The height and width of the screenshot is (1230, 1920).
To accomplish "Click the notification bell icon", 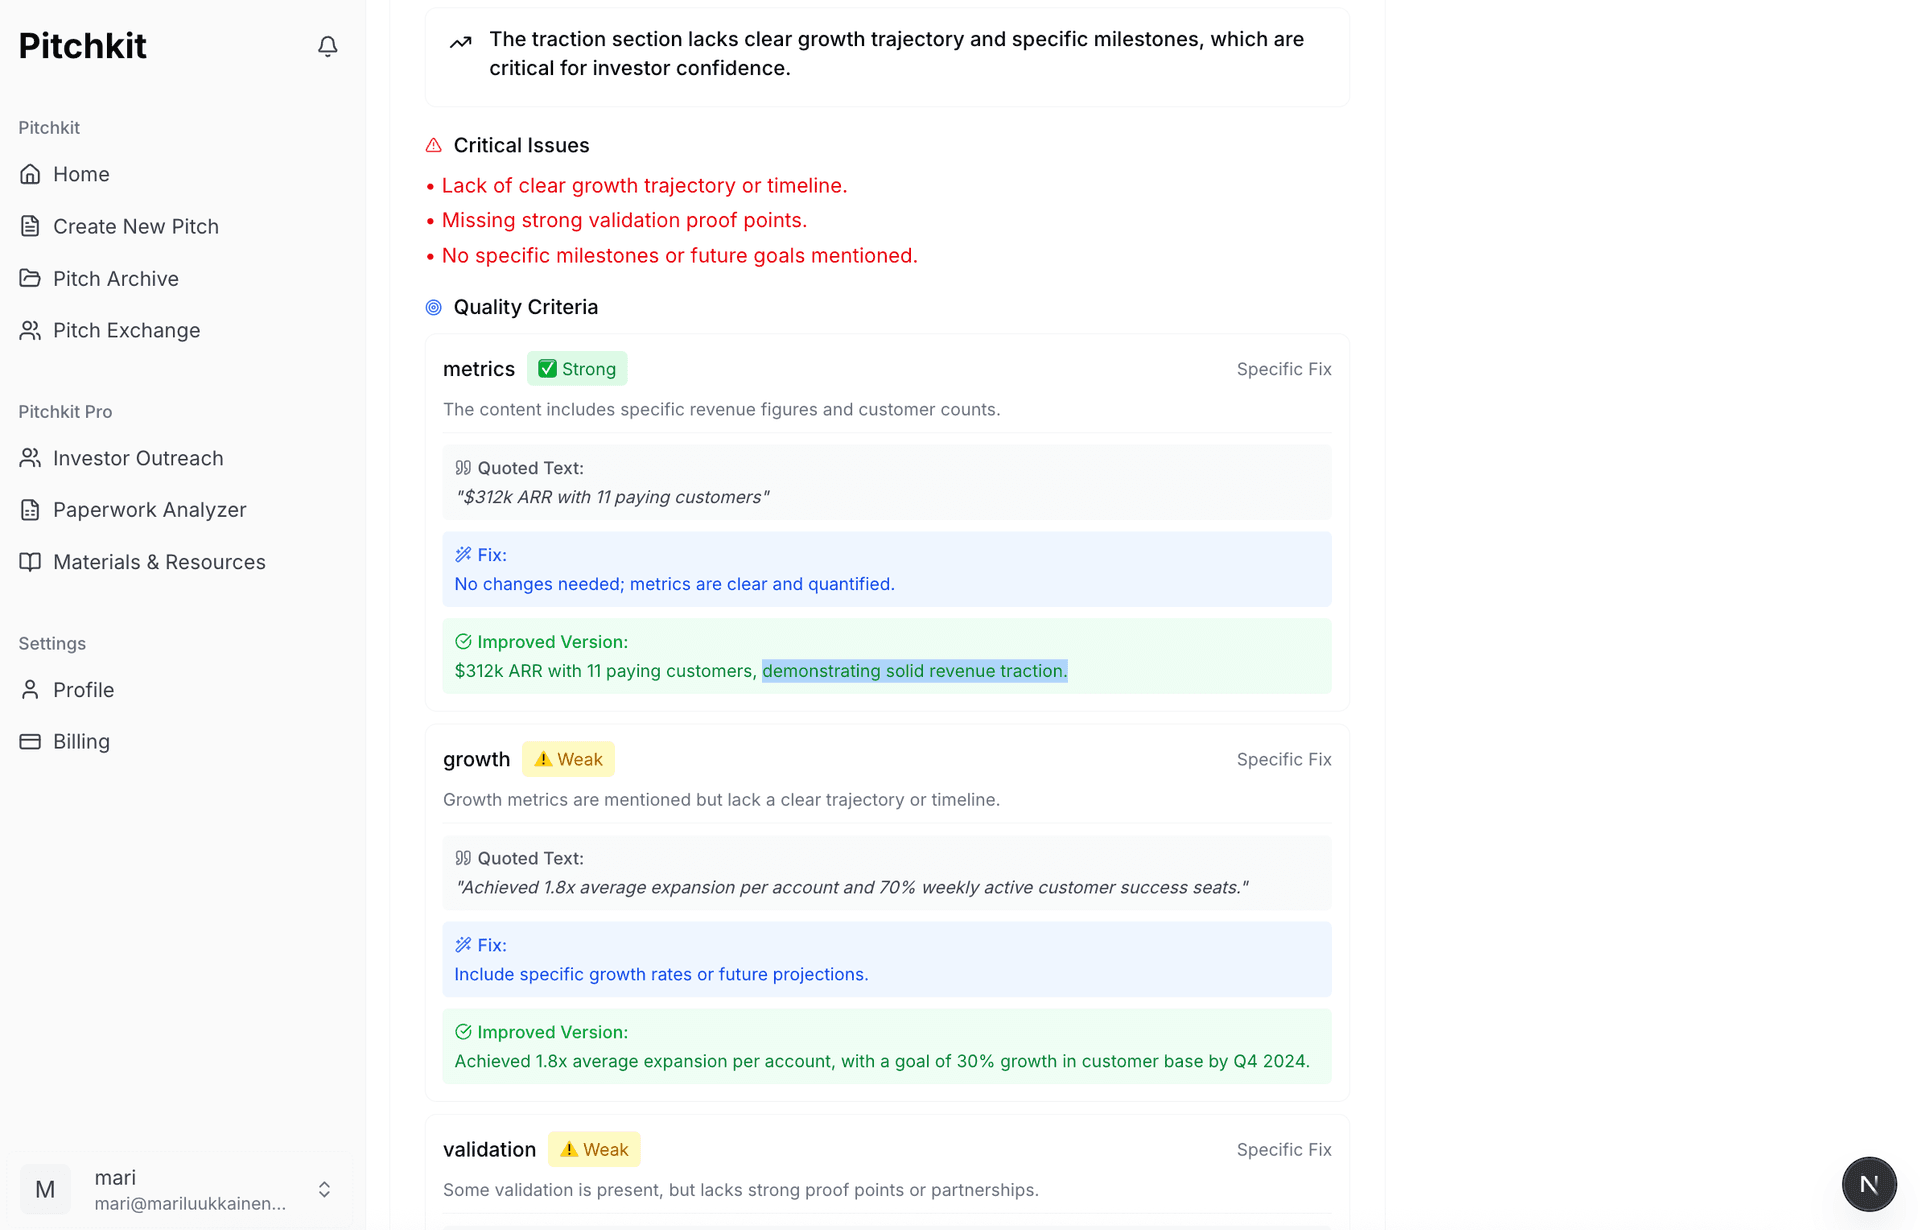I will point(327,46).
